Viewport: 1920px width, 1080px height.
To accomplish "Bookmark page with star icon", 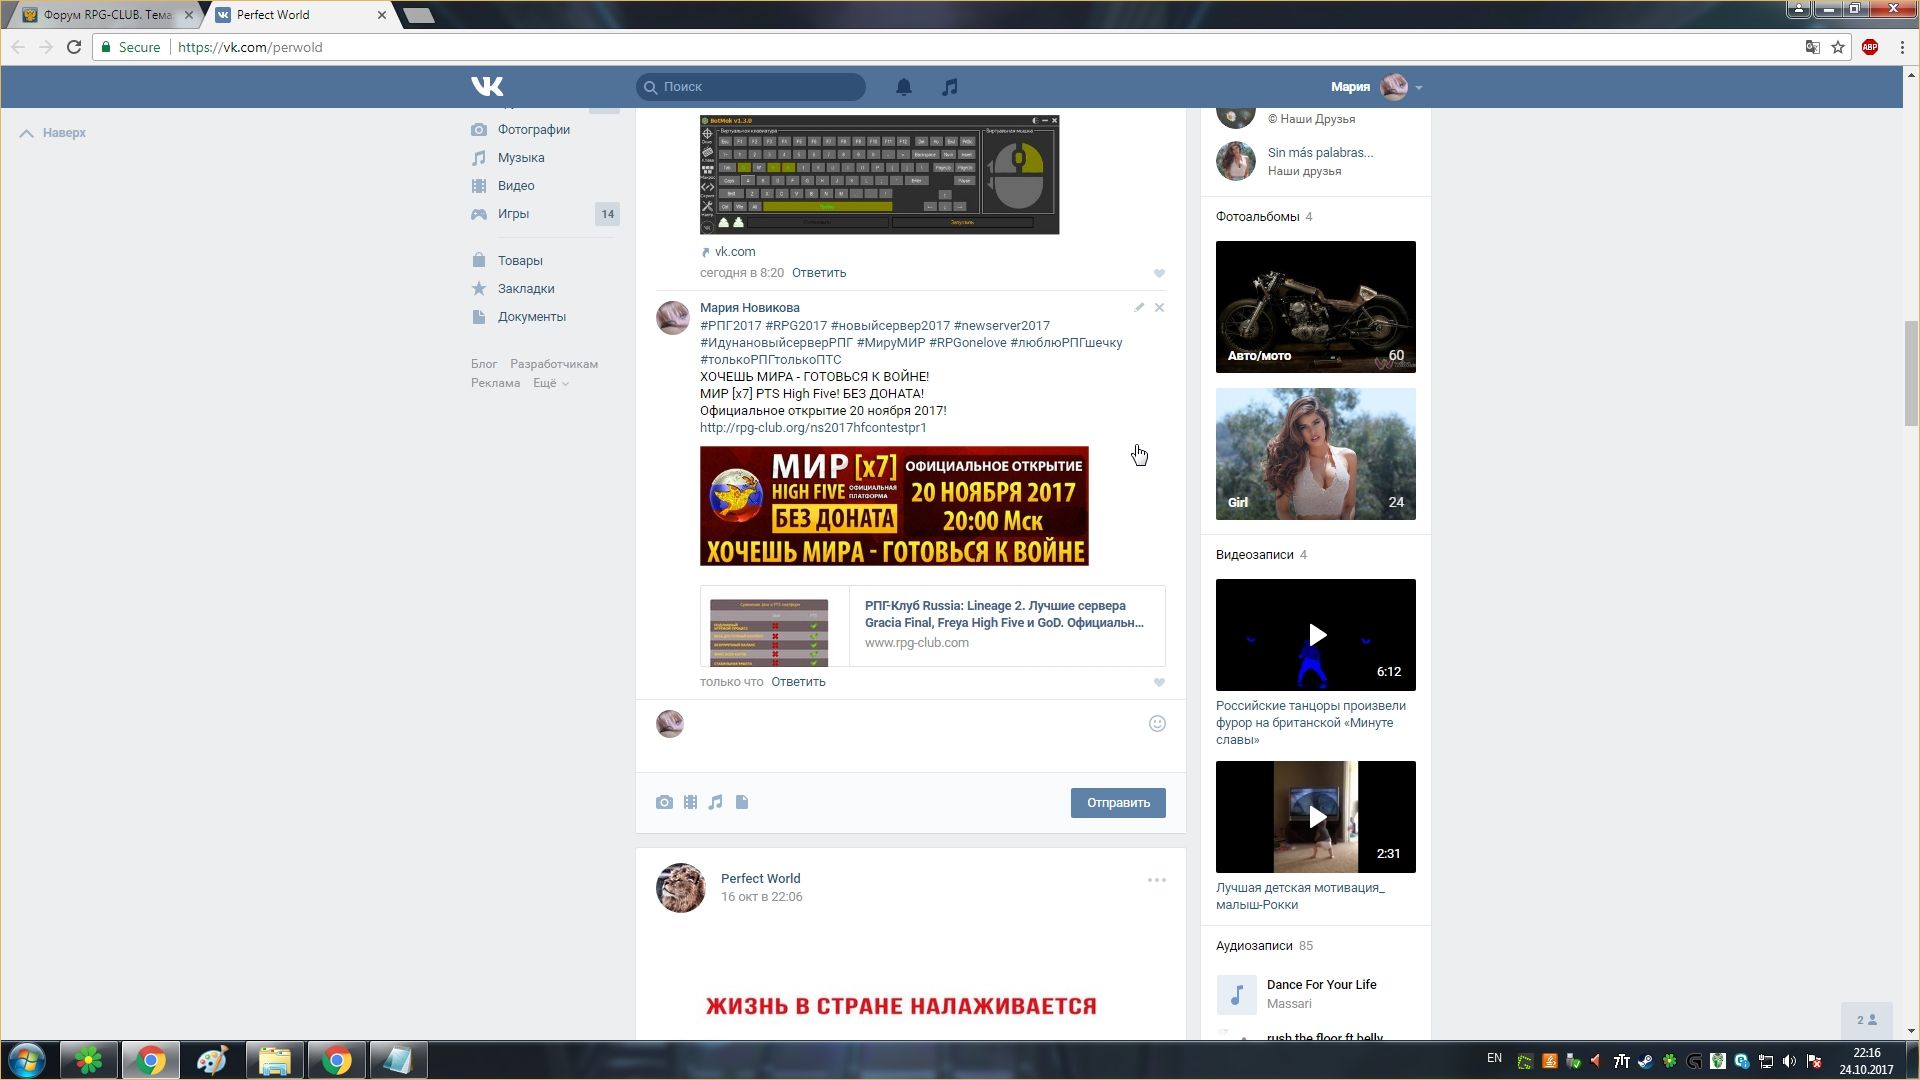I will tap(1838, 47).
